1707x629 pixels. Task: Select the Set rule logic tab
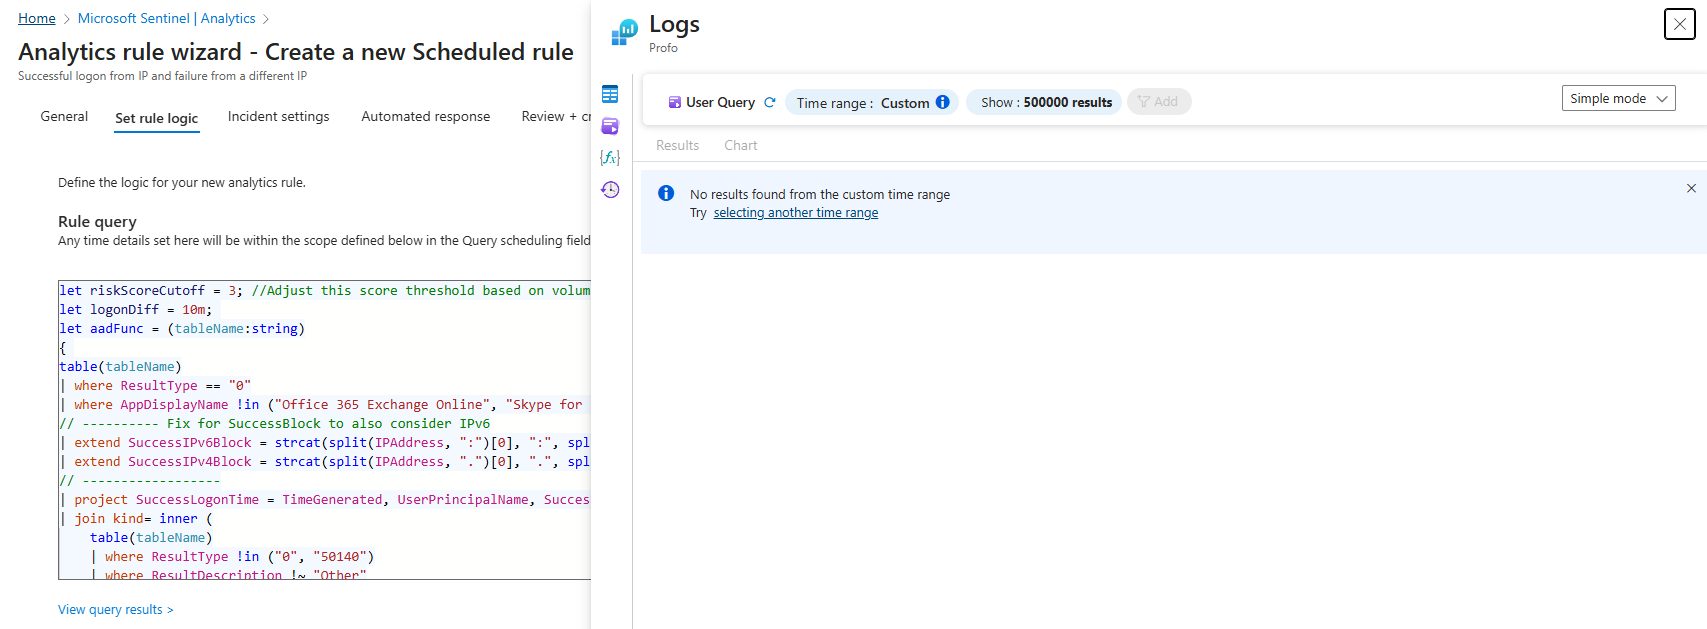click(157, 118)
